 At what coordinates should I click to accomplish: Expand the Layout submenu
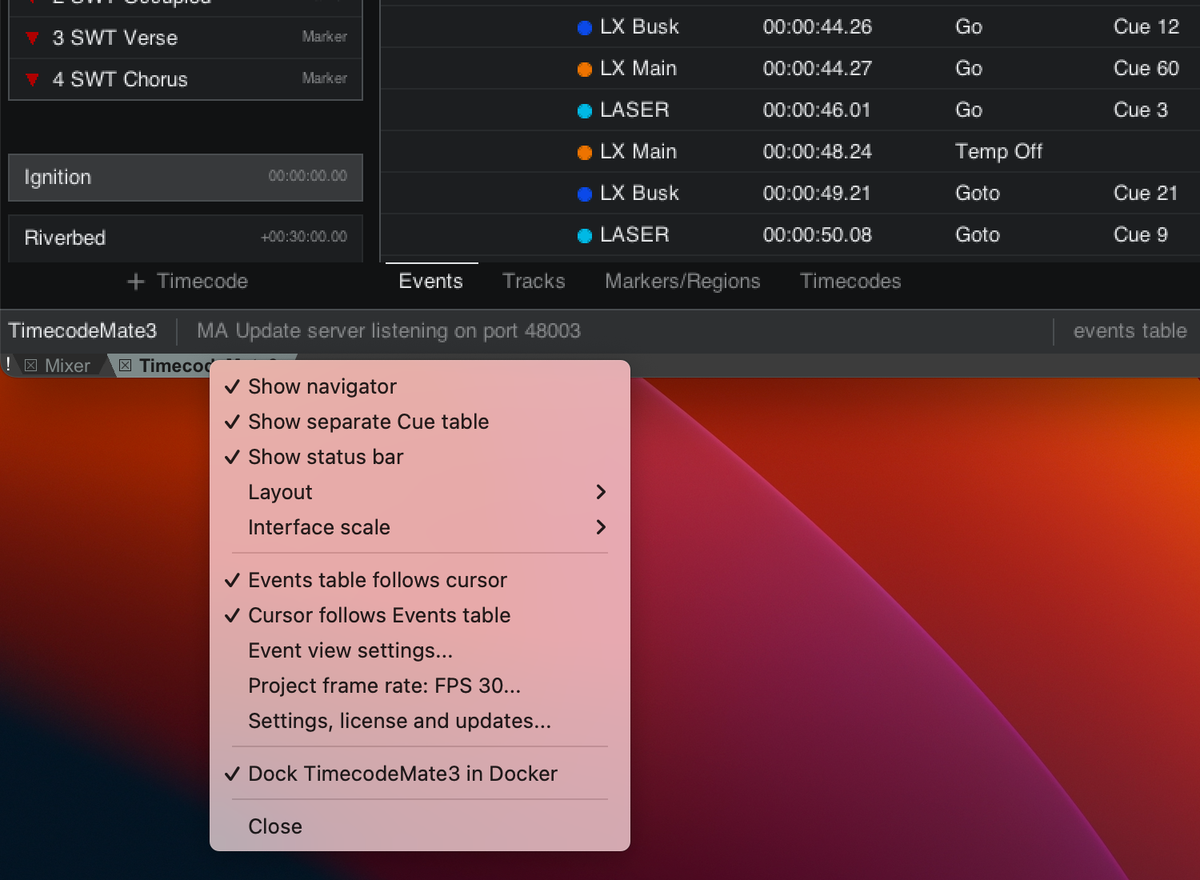click(420, 492)
